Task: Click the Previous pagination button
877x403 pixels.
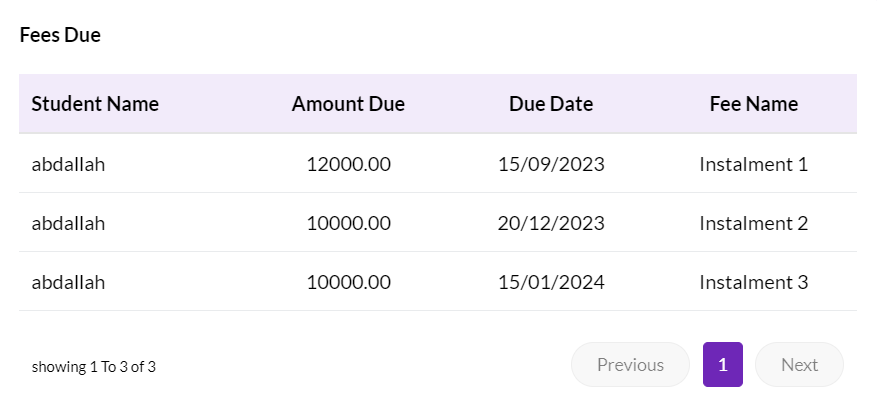Action: click(630, 364)
